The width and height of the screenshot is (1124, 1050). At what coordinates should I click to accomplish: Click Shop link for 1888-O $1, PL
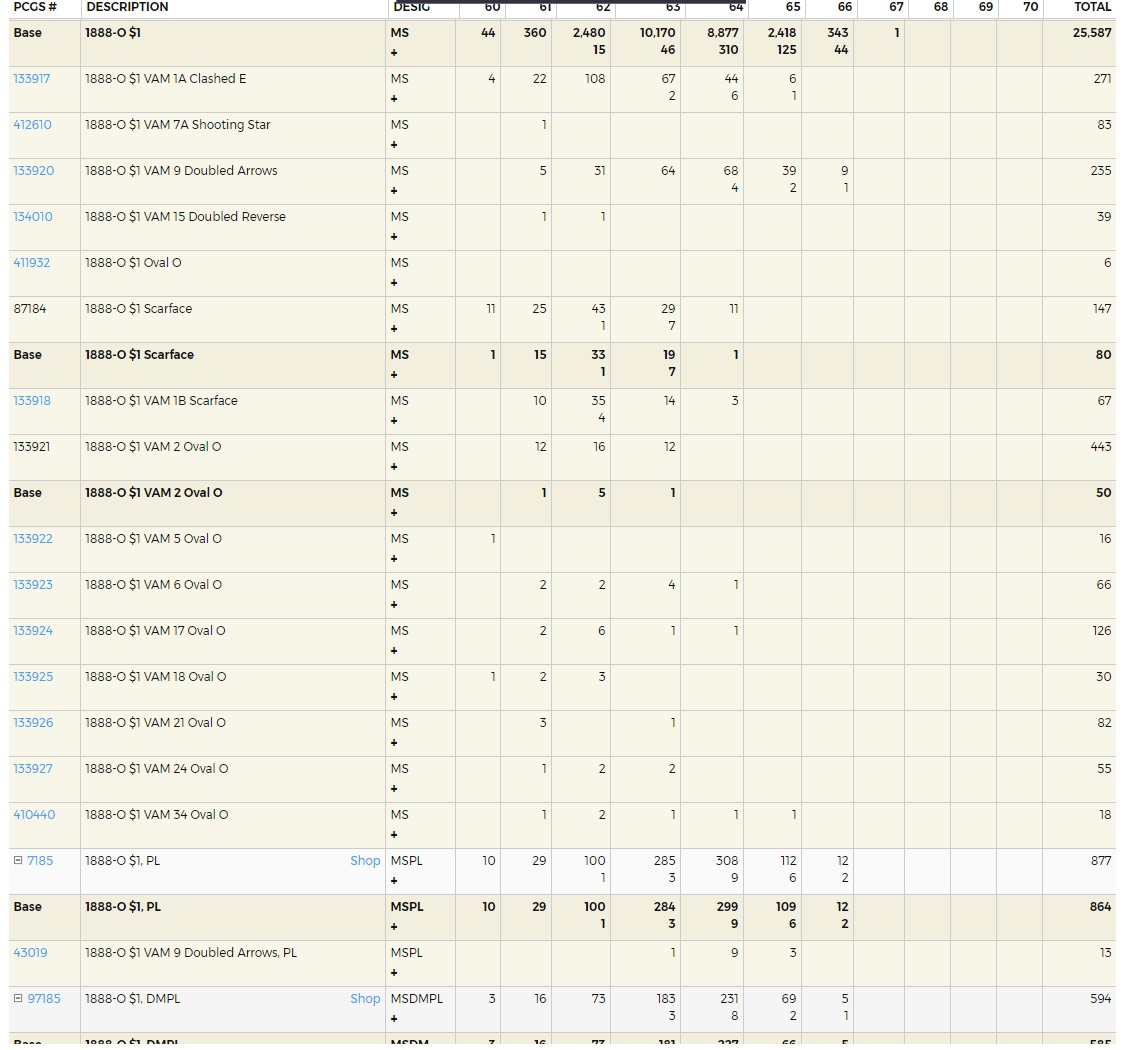click(x=365, y=861)
